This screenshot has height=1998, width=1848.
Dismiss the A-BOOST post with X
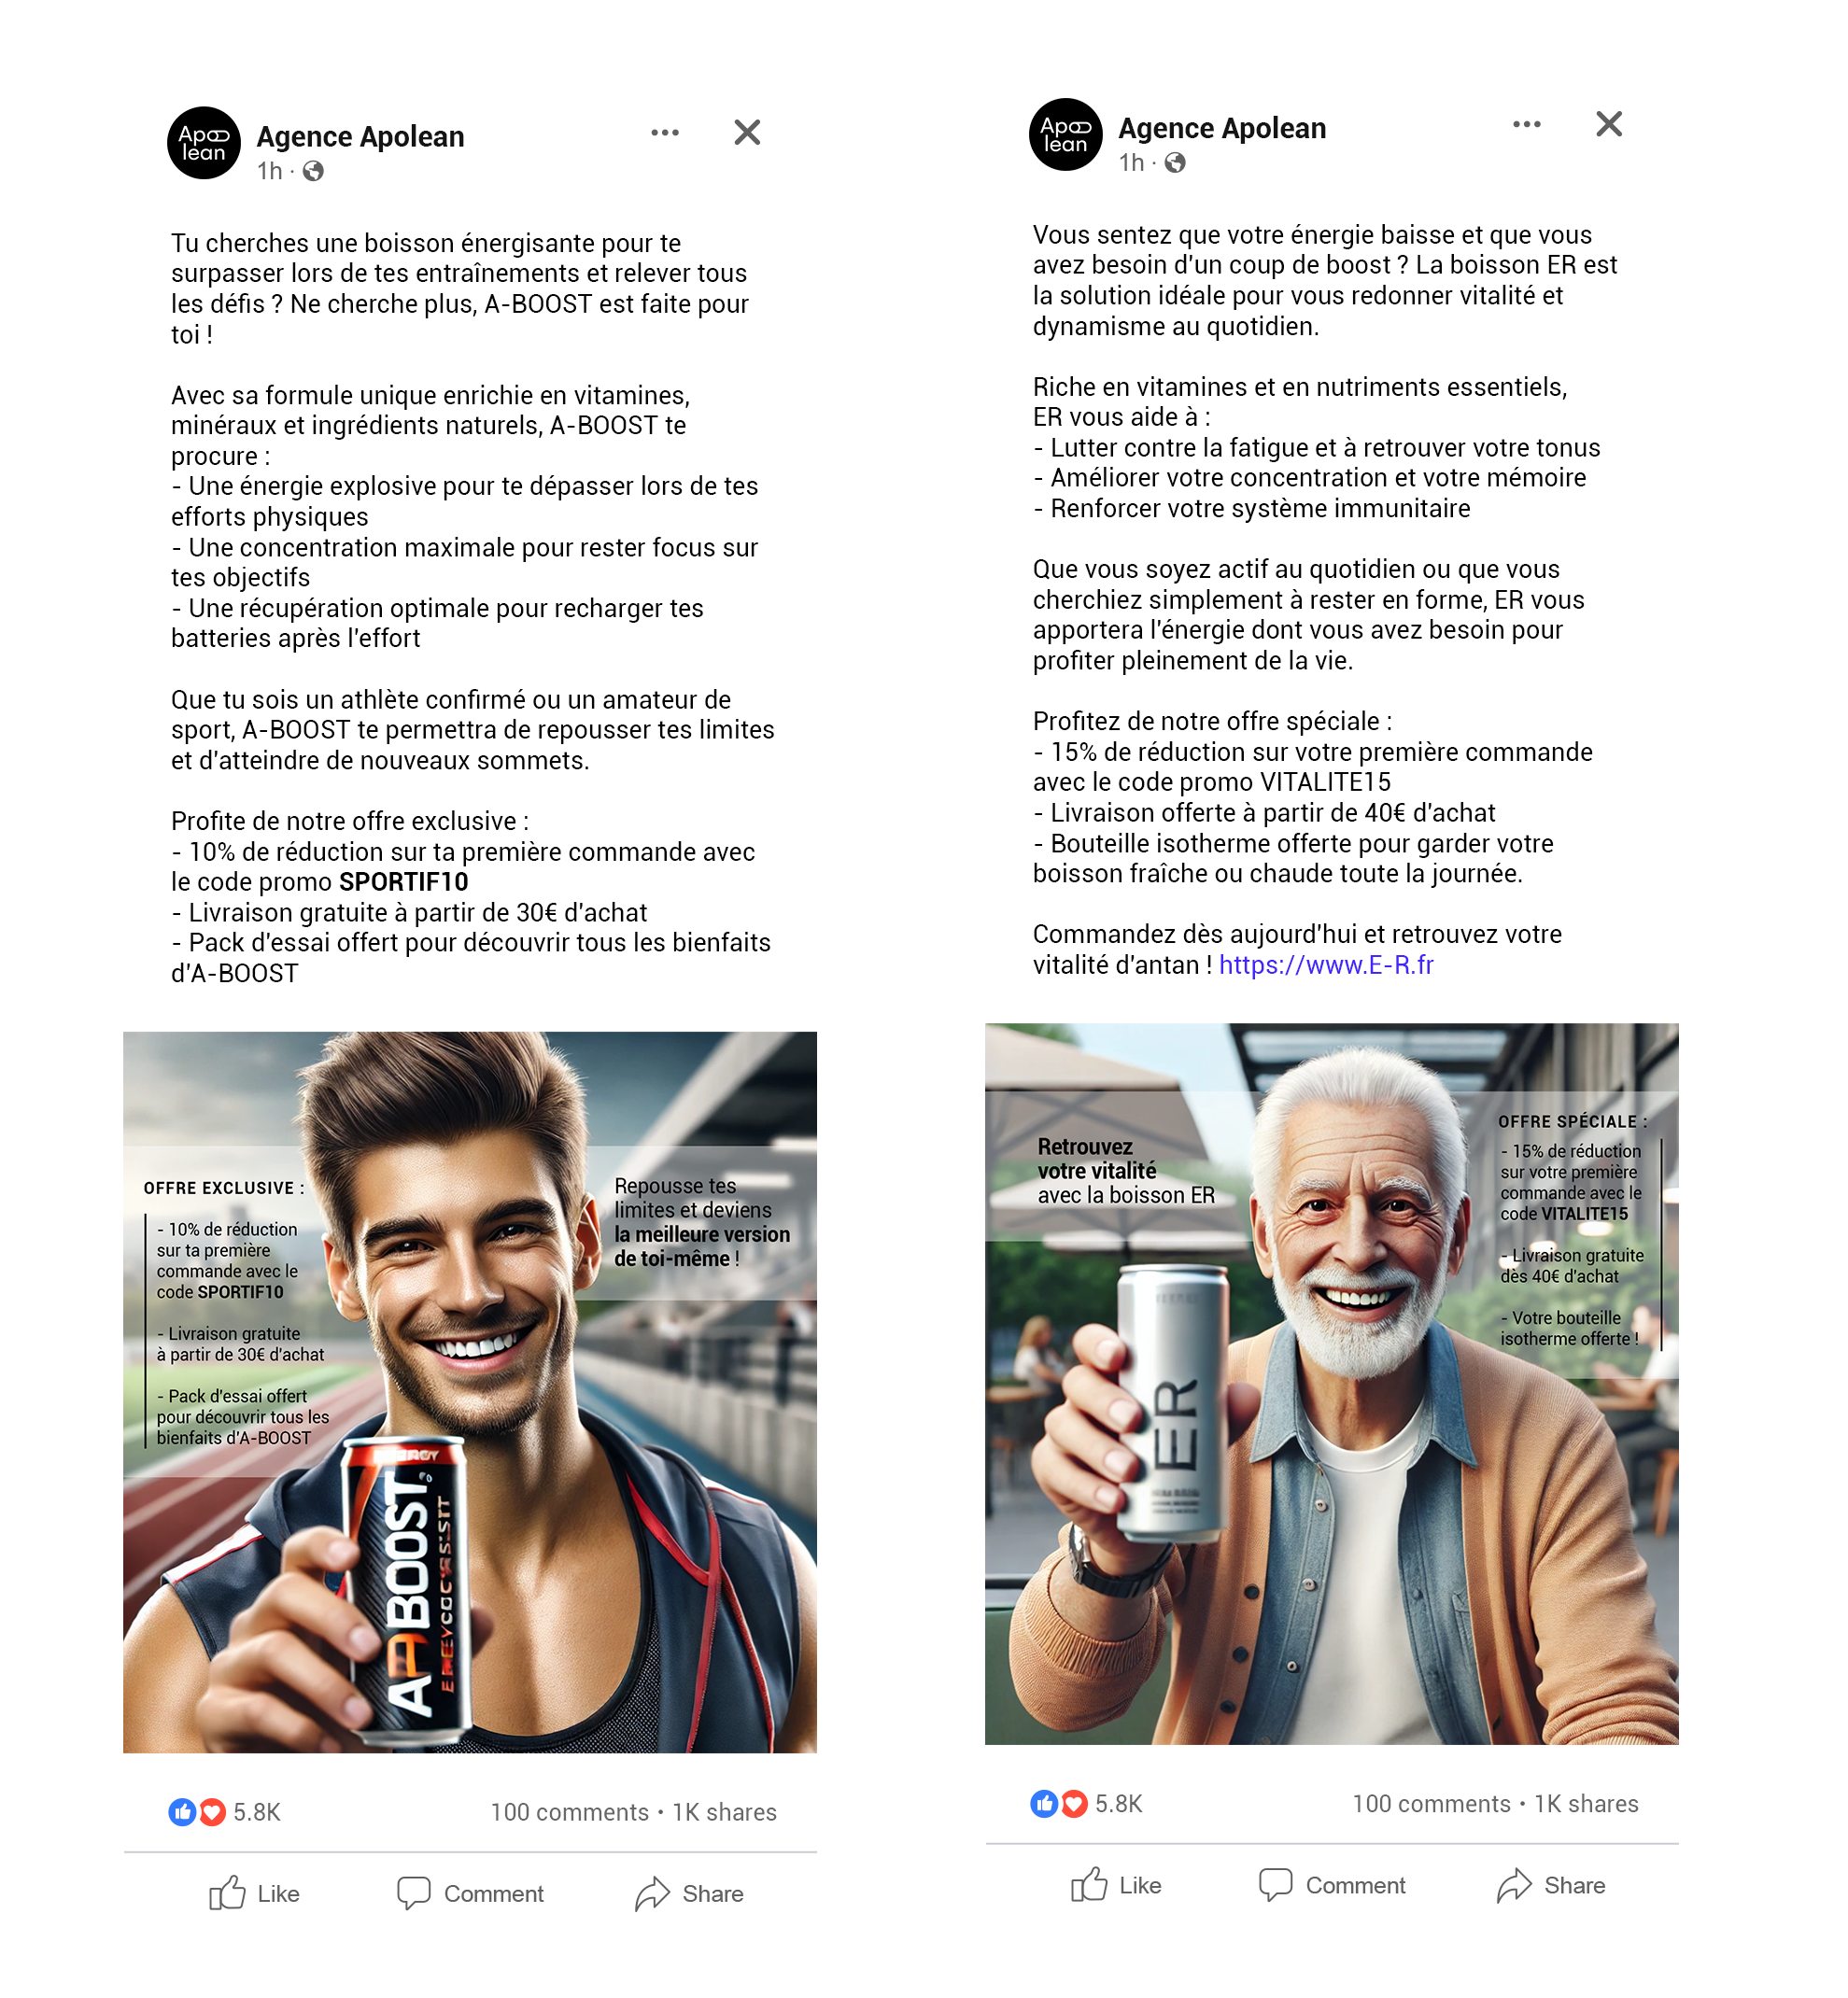click(x=747, y=132)
